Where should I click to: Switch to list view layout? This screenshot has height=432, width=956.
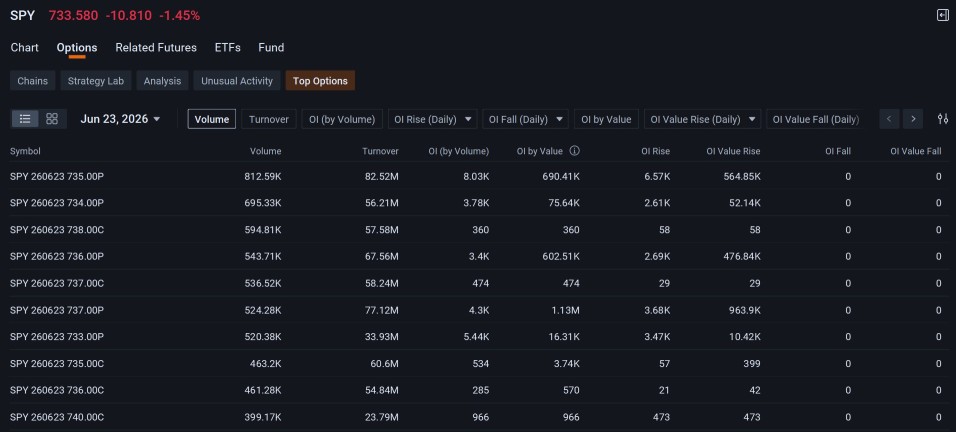(x=25, y=119)
